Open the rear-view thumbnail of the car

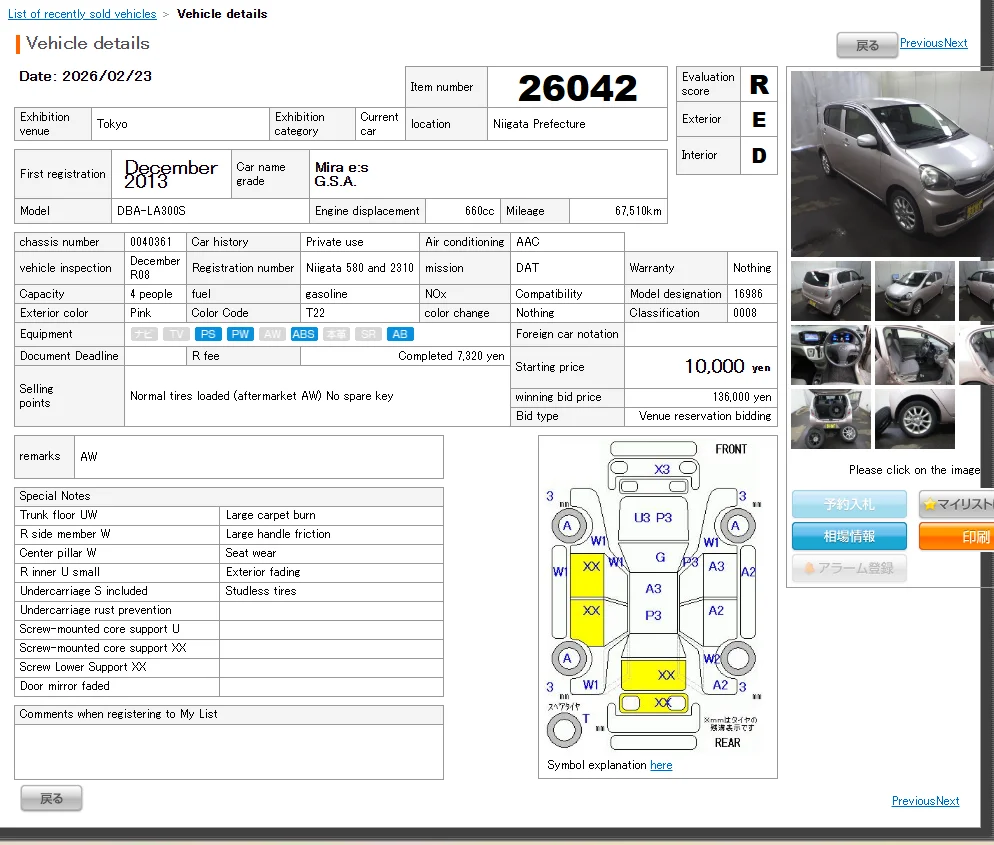(830, 291)
